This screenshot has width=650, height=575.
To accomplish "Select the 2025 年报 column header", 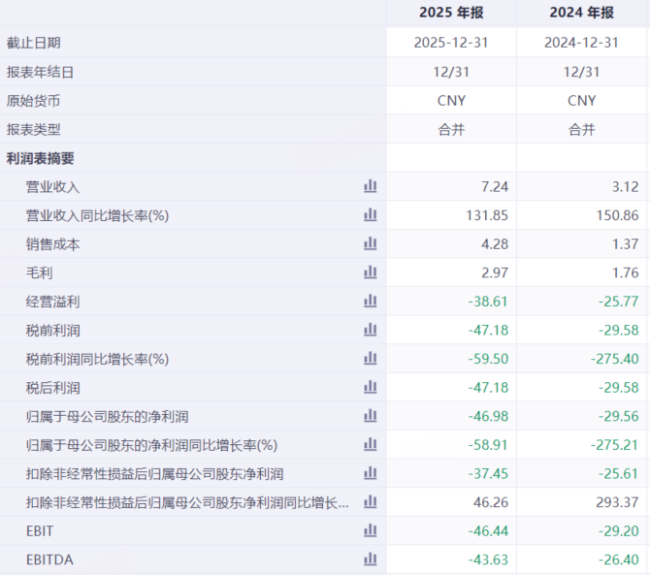I will (x=451, y=13).
